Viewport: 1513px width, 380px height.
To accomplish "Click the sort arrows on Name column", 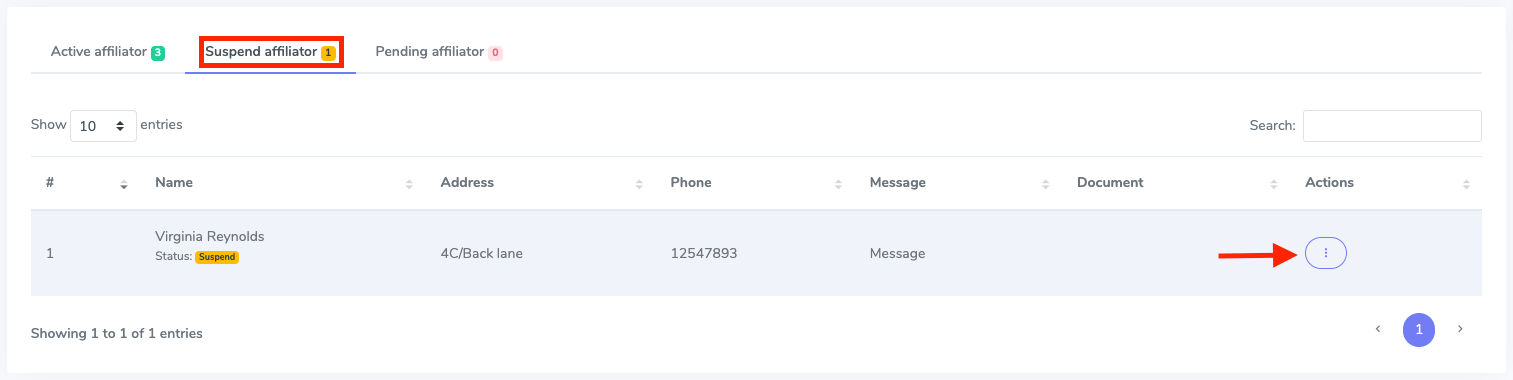I will click(x=409, y=184).
